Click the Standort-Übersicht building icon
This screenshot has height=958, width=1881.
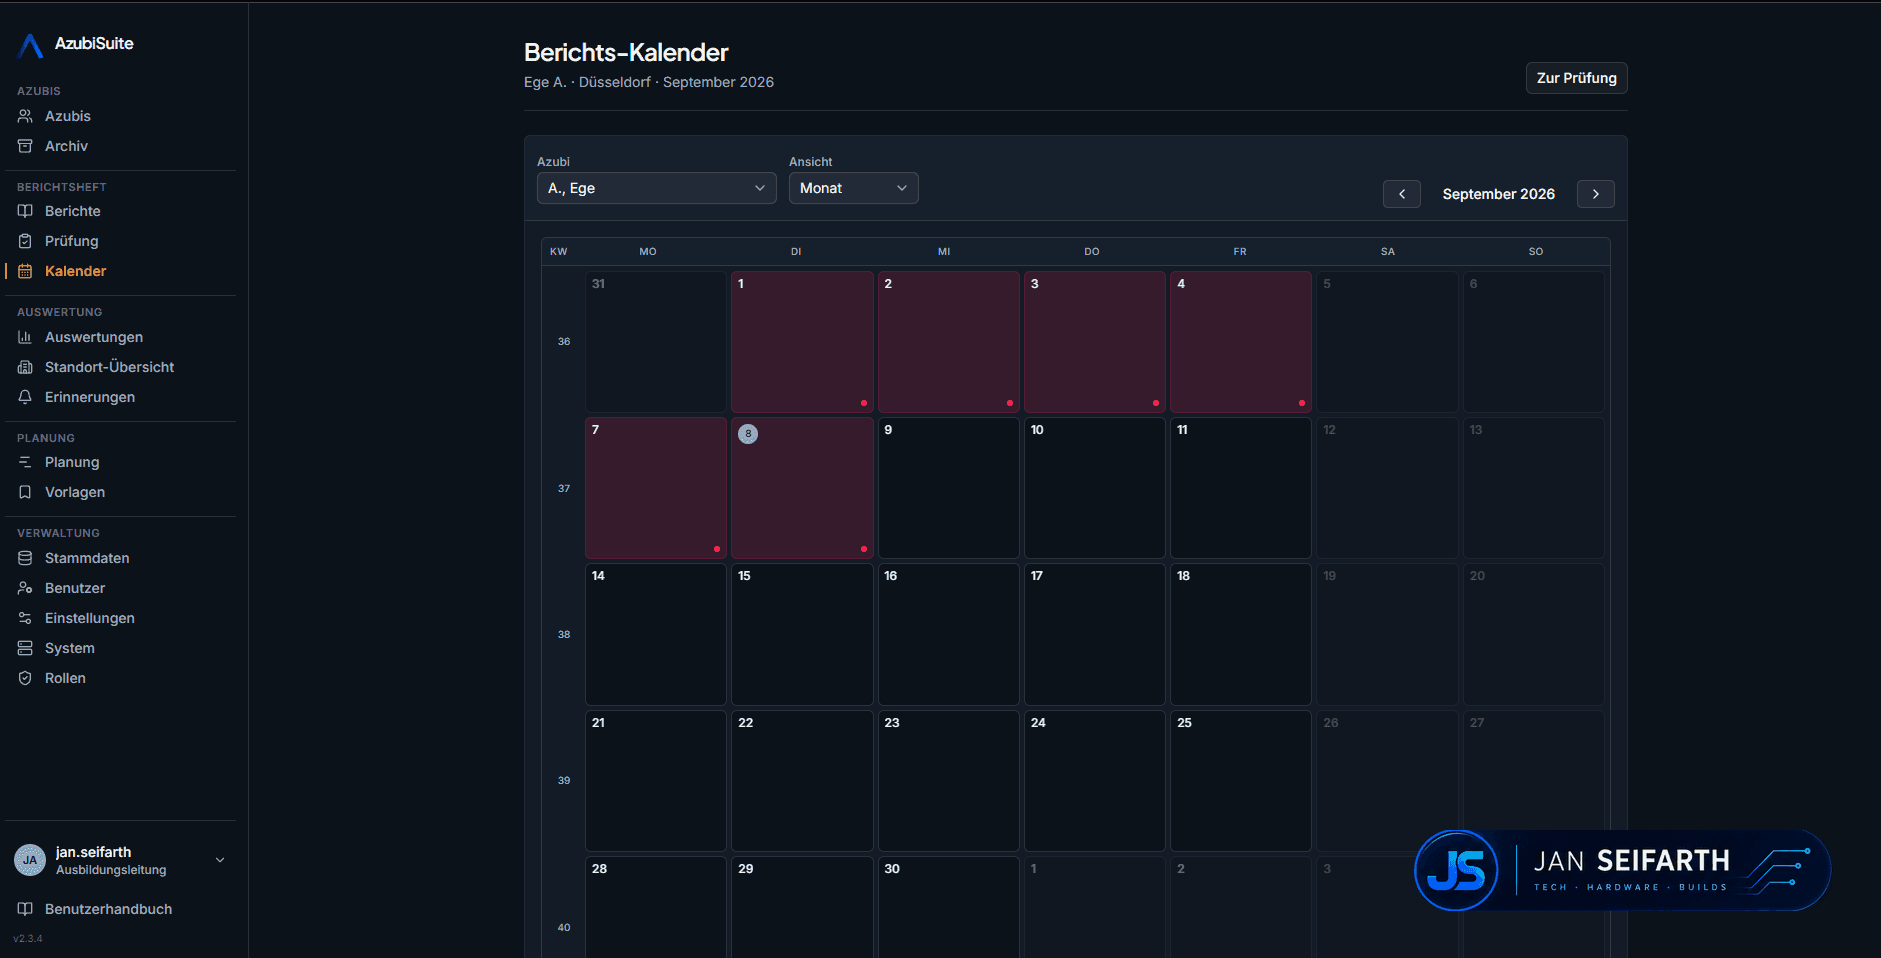[25, 367]
